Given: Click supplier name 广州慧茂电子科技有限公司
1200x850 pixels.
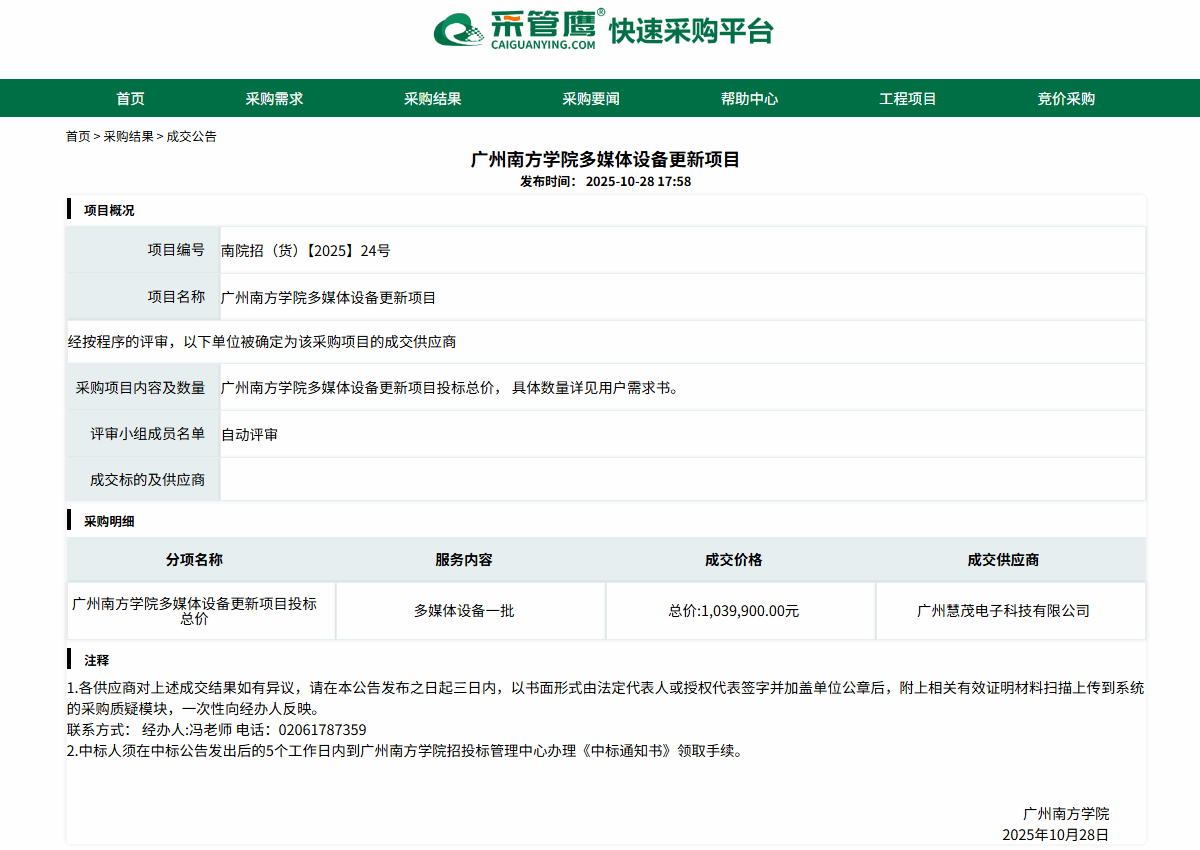Looking at the screenshot, I should point(1003,610).
